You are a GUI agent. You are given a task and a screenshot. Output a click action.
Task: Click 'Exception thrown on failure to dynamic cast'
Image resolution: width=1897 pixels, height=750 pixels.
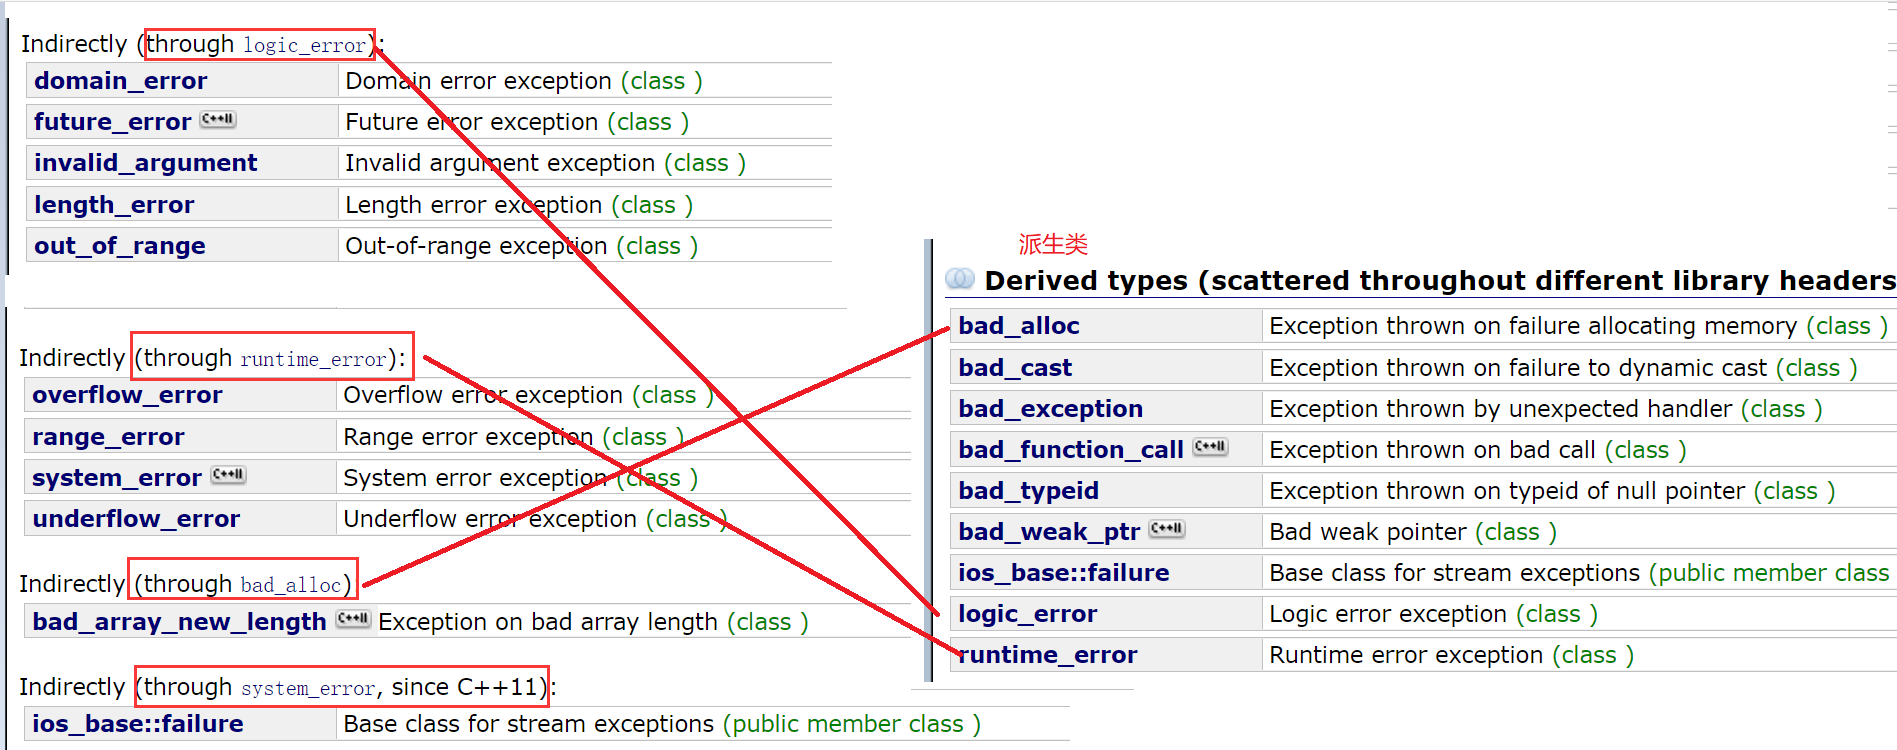click(1518, 368)
